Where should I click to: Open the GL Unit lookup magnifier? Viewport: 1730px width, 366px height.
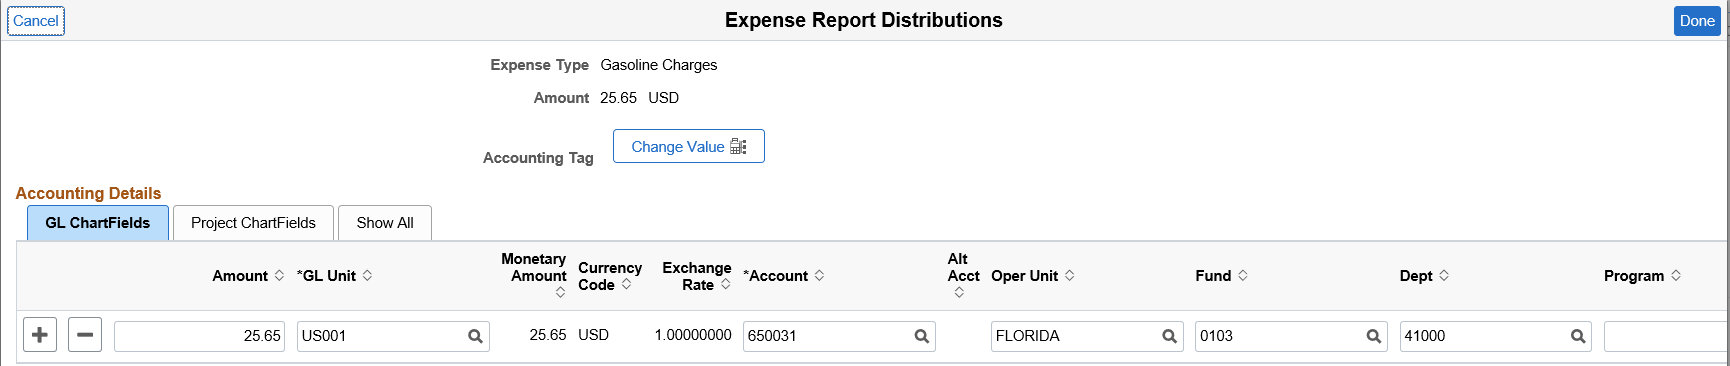[476, 336]
